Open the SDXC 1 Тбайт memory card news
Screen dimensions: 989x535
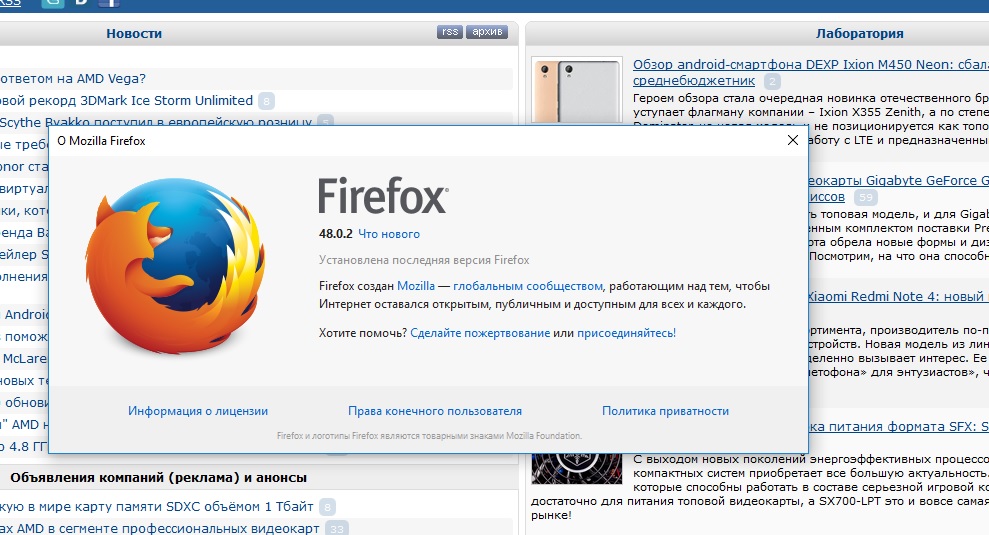tap(156, 507)
